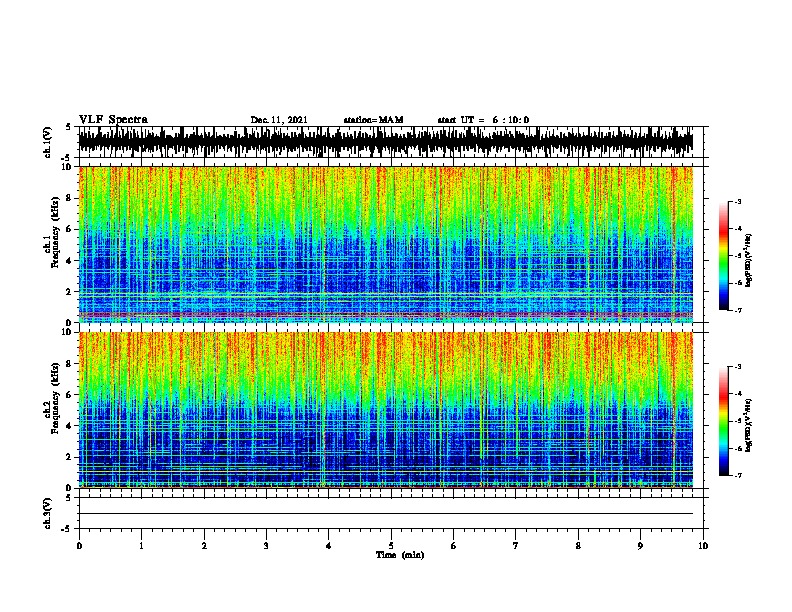Click the "station=MAM" header label
Image resolution: width=792 pixels, height=612 pixels.
[x=373, y=120]
